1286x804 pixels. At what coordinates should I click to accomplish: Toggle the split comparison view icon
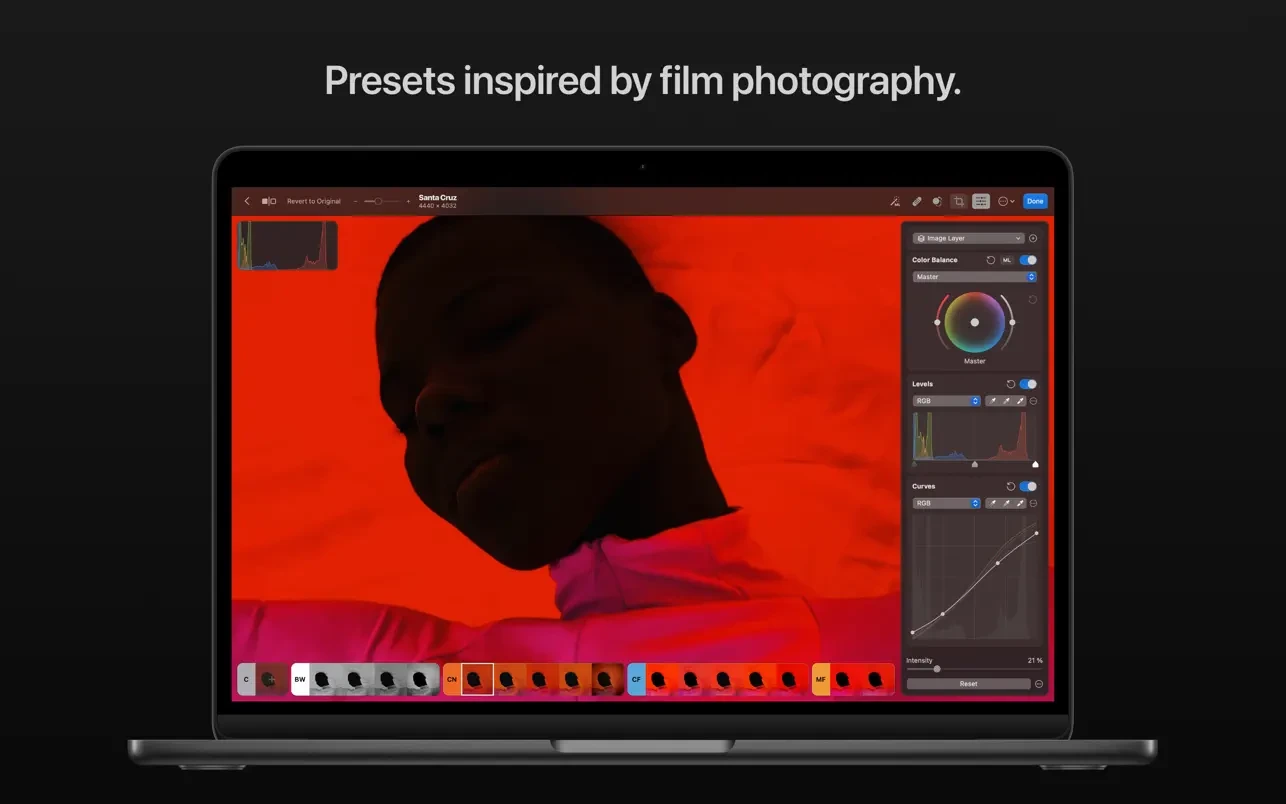coord(269,201)
